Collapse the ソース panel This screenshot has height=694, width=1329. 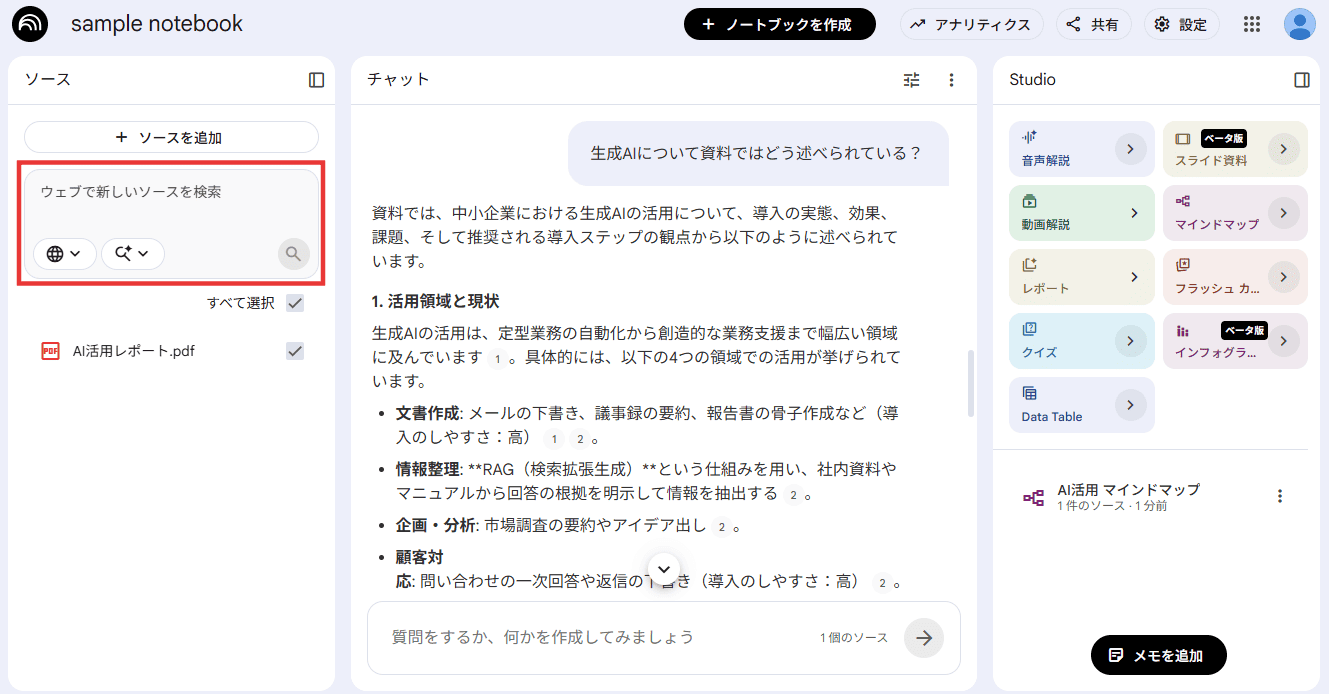click(317, 80)
